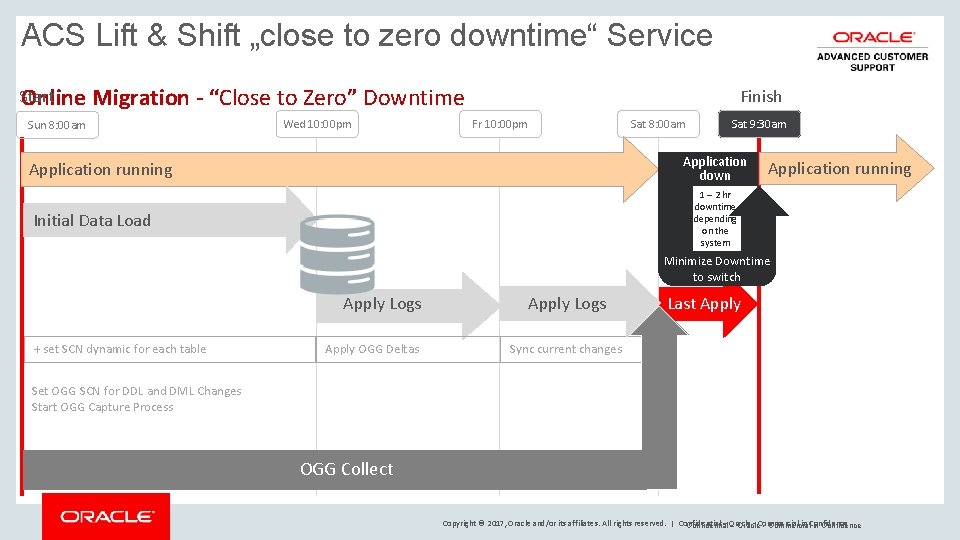
Task: Select the 'Sat 8:00am' time marker
Action: coord(658,124)
